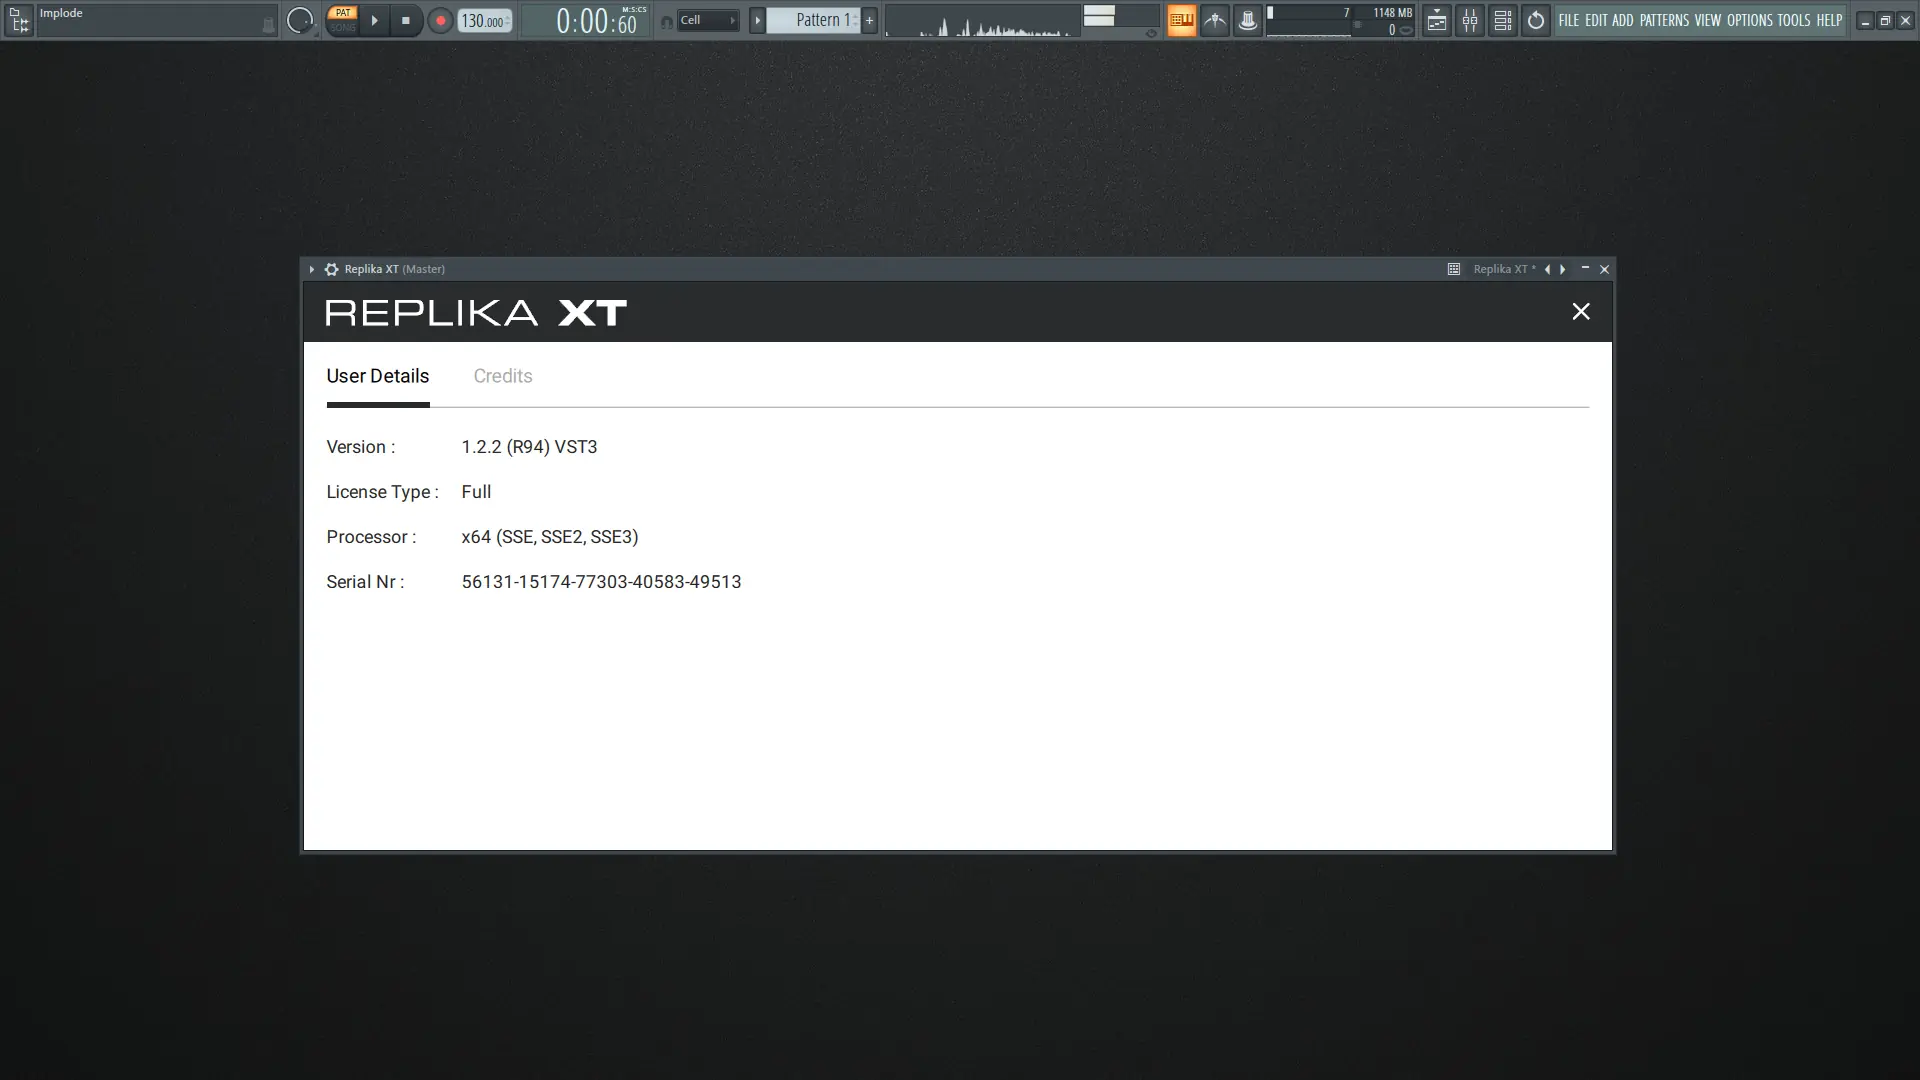This screenshot has width=1920, height=1080.
Task: Toggle the record button
Action: coord(440,20)
